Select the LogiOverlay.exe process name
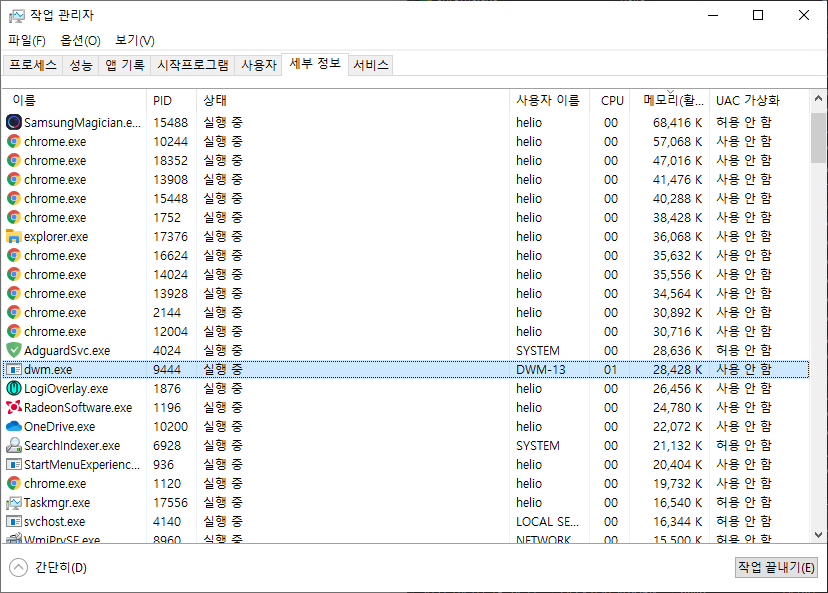The height and width of the screenshot is (593, 828). coord(66,389)
